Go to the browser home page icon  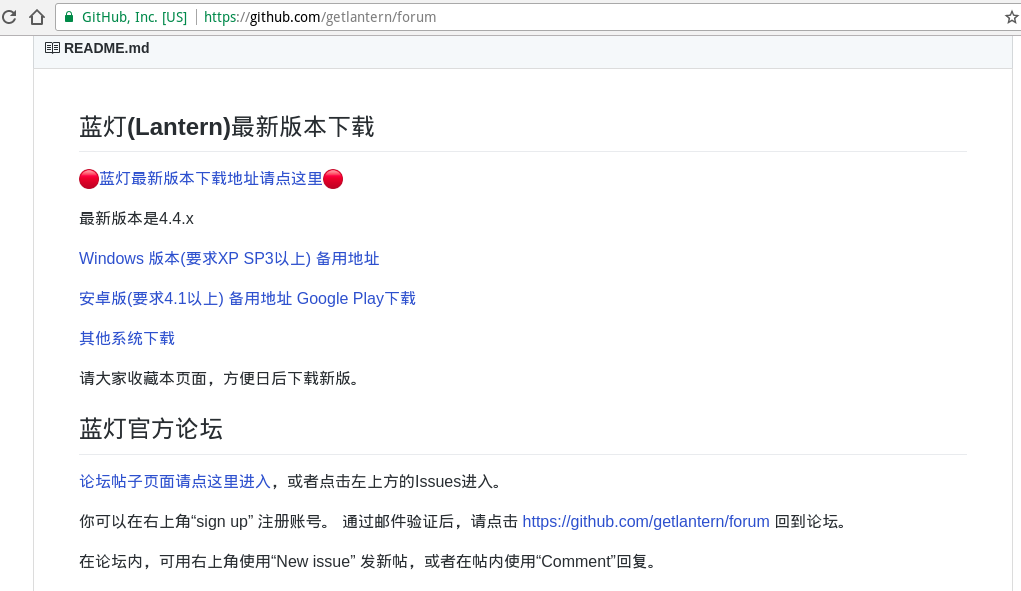pos(37,17)
